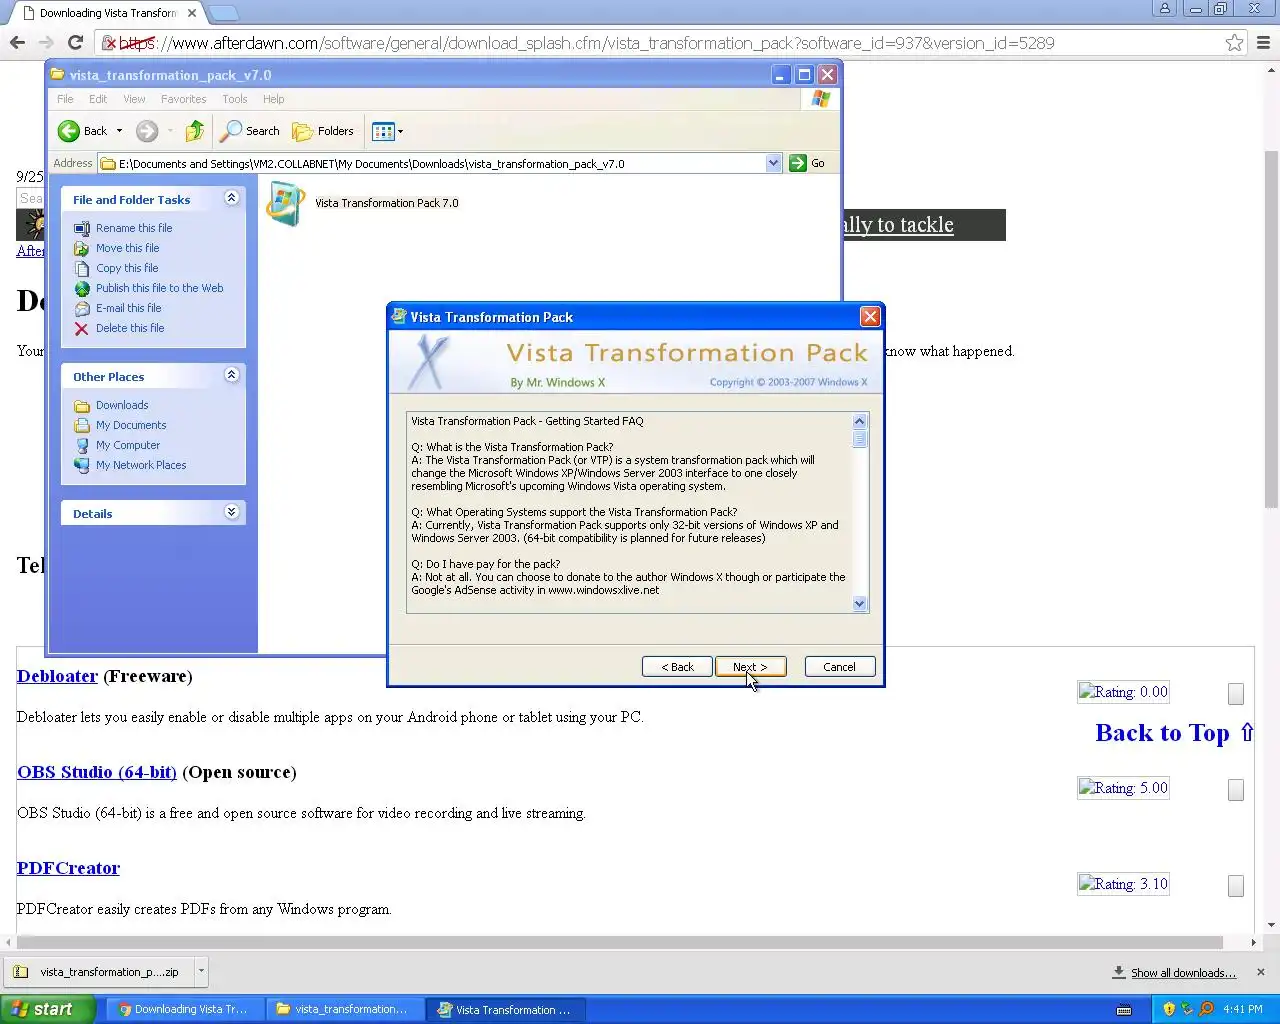Image resolution: width=1280 pixels, height=1024 pixels.
Task: Click the Windows Start button
Action: pos(48,1009)
